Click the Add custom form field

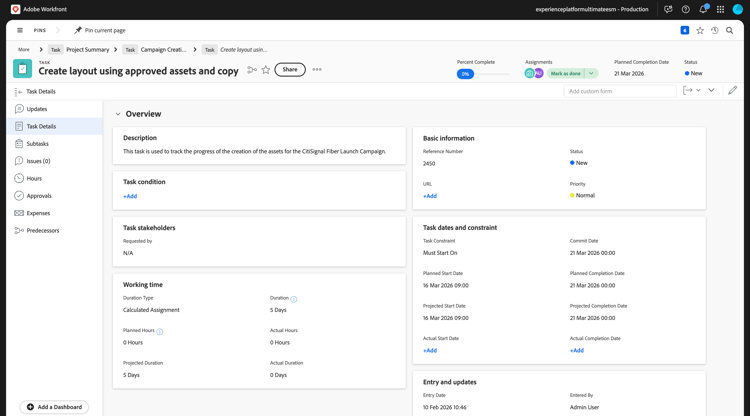tap(620, 91)
